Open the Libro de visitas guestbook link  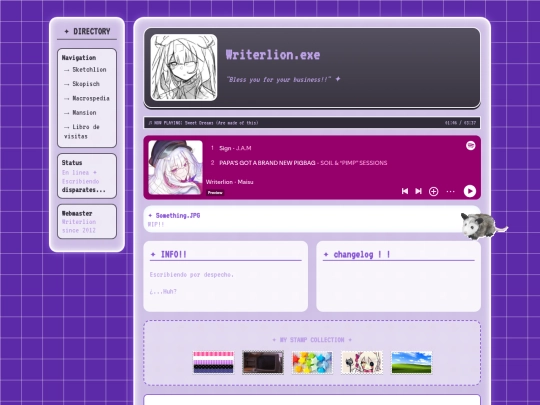coord(82,132)
